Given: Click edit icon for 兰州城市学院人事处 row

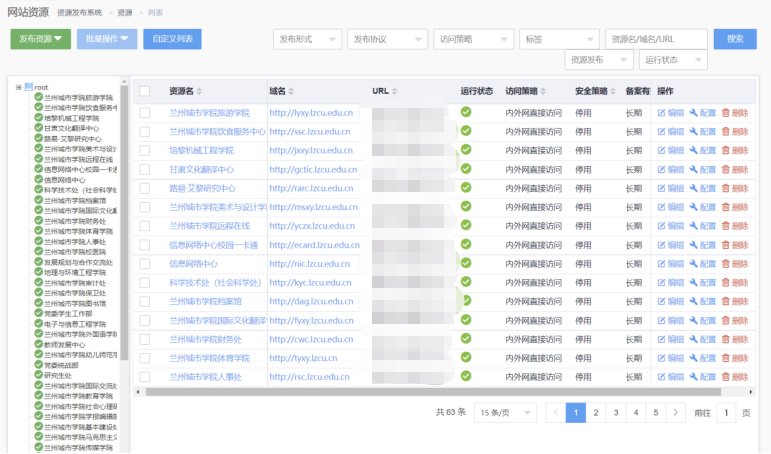Looking at the screenshot, I should (661, 376).
